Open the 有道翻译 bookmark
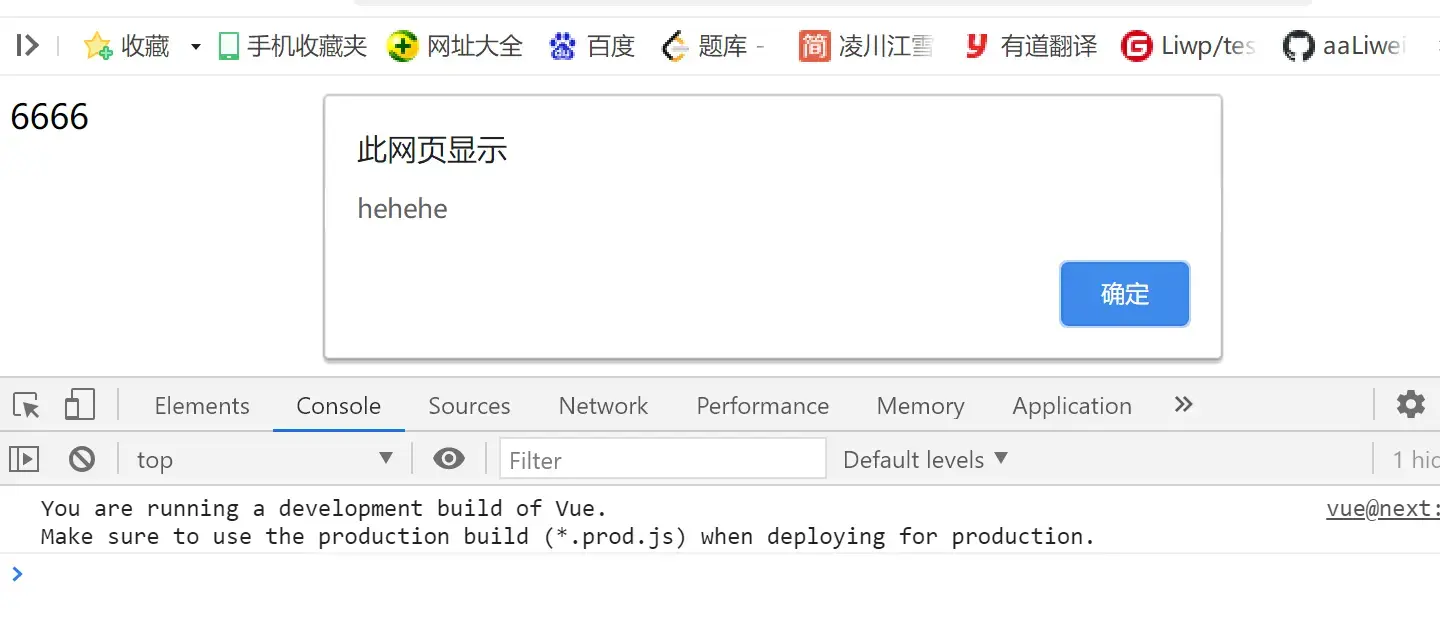The width and height of the screenshot is (1440, 620). tap(1030, 46)
